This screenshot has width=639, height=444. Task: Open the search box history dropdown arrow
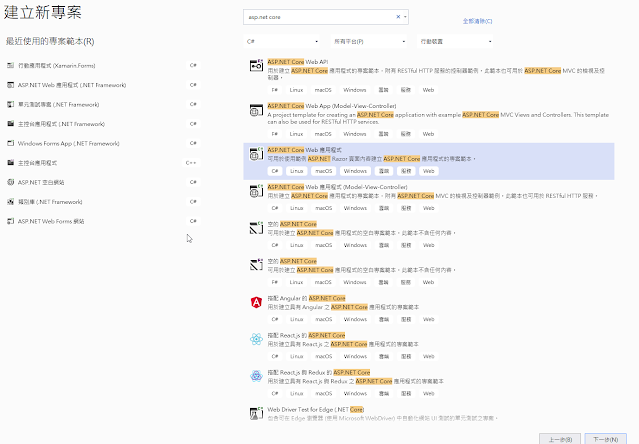click(x=405, y=17)
